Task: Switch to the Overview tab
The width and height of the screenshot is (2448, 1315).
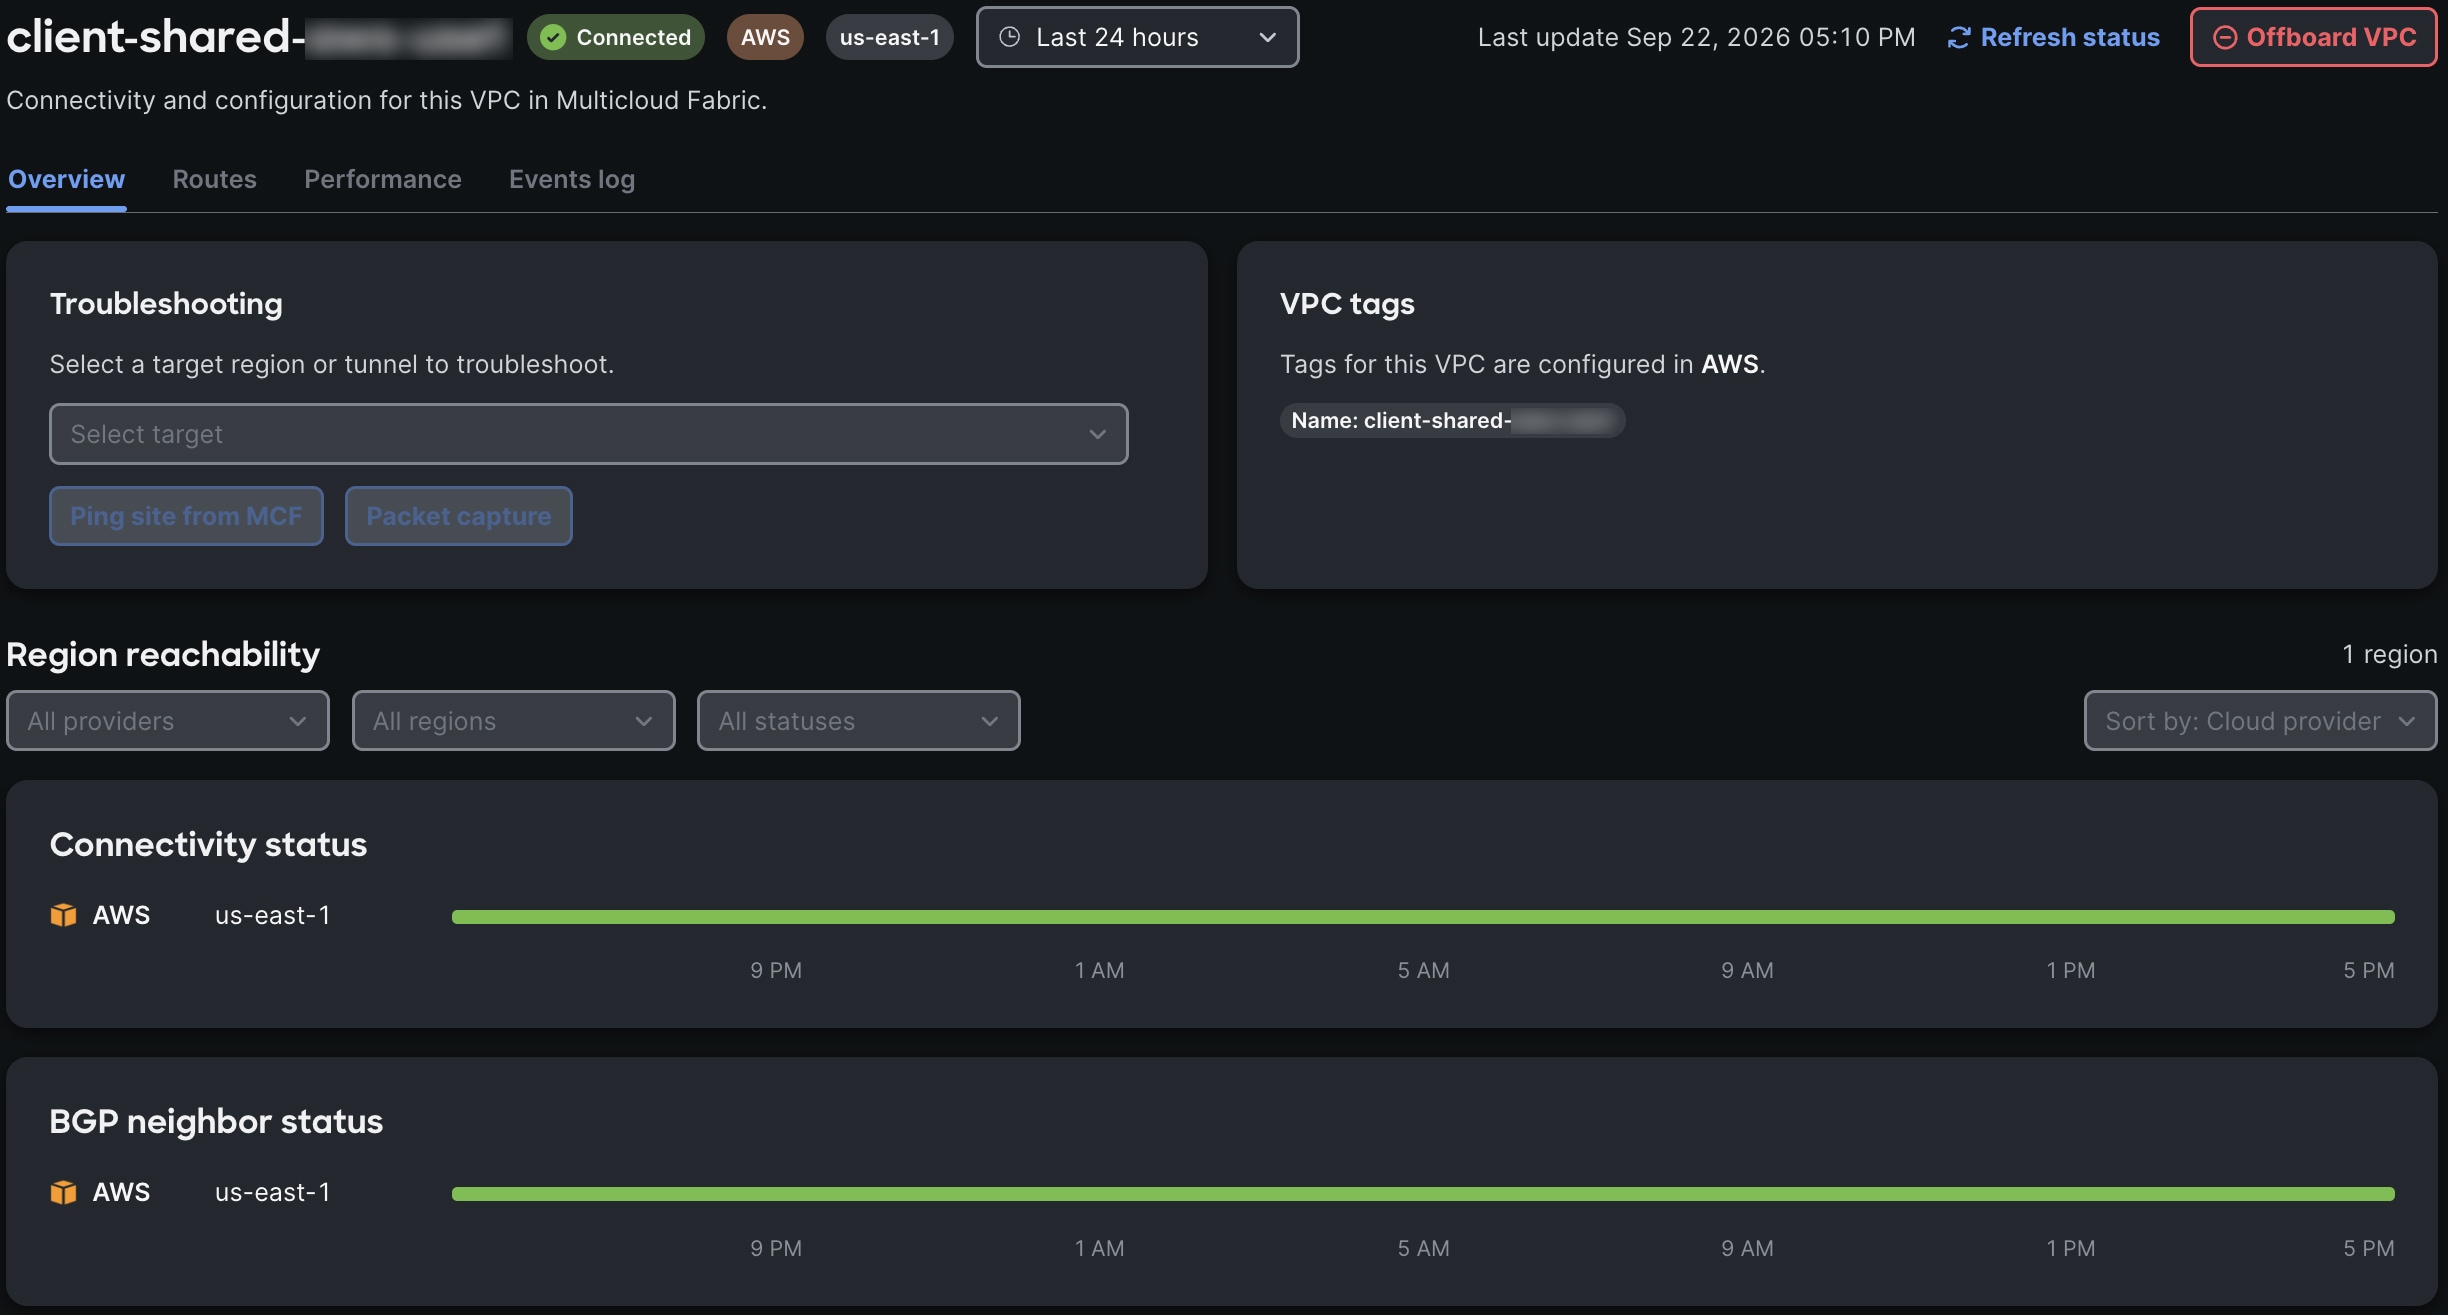Action: tap(66, 179)
